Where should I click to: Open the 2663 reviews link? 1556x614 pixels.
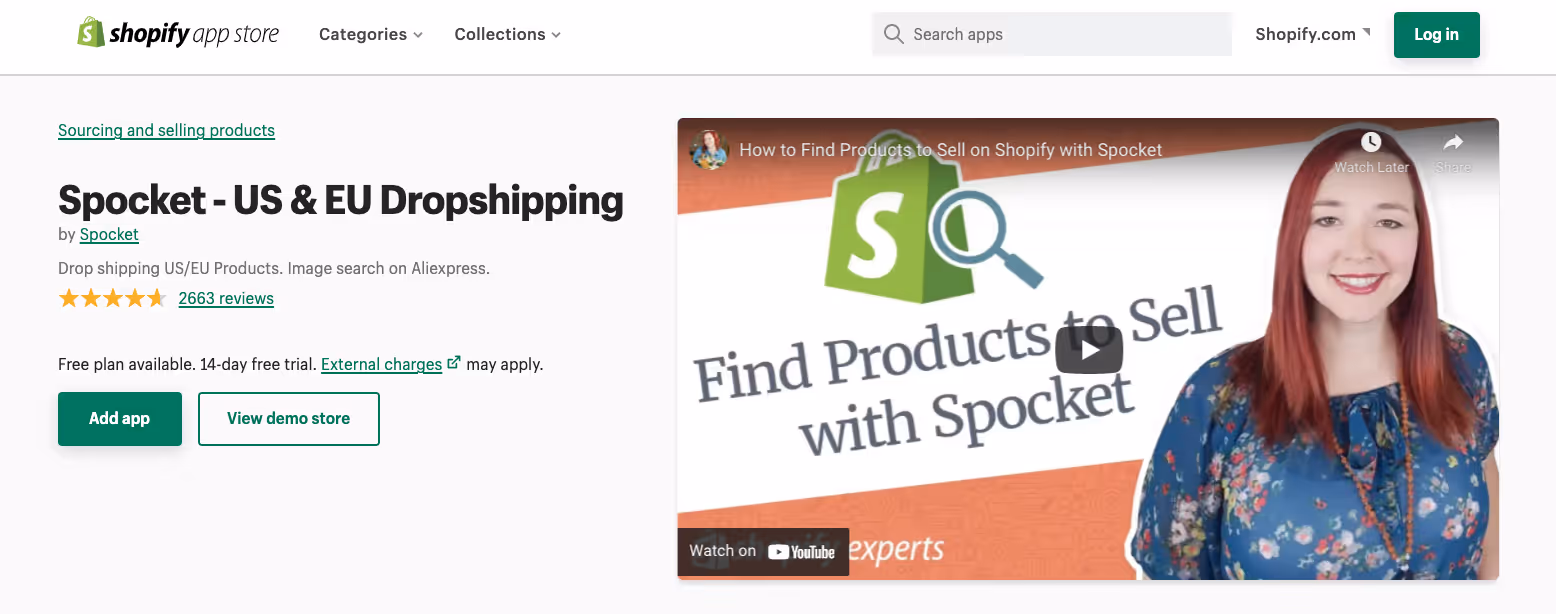coord(226,298)
